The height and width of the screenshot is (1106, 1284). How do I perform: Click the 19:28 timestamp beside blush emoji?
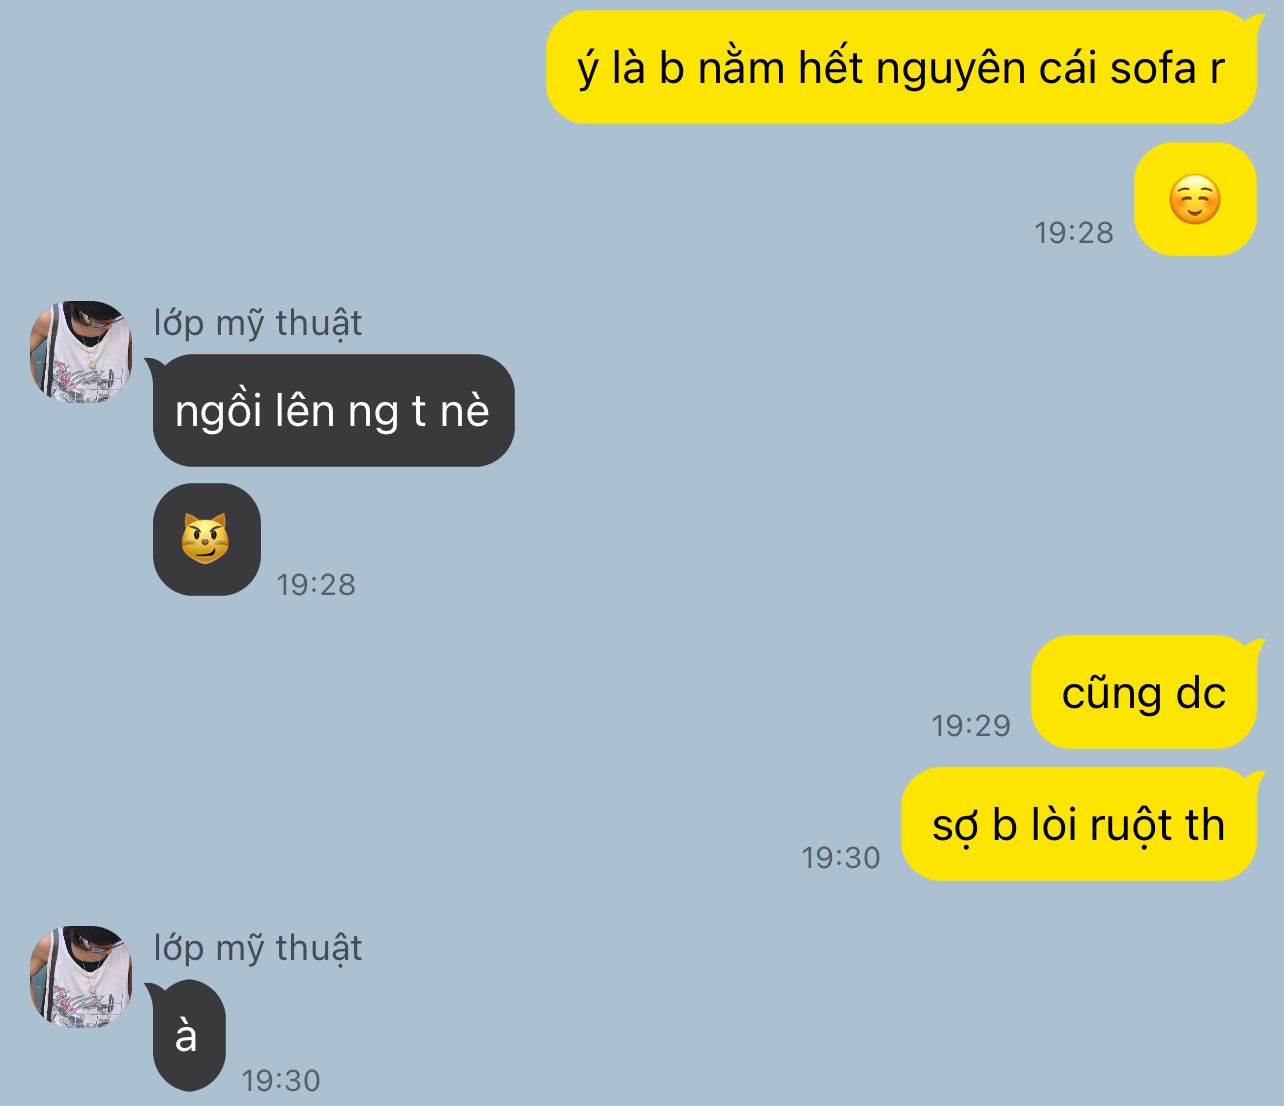[x=1073, y=232]
